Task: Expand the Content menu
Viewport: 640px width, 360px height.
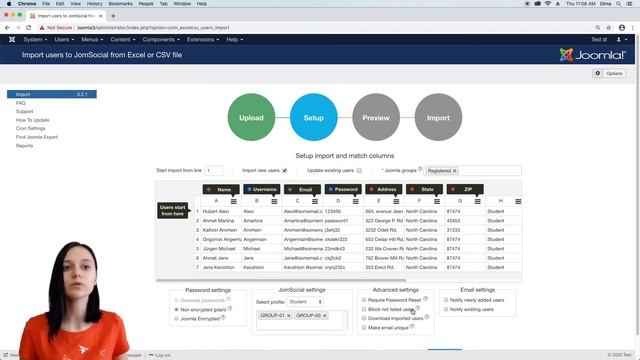Action: click(x=122, y=40)
